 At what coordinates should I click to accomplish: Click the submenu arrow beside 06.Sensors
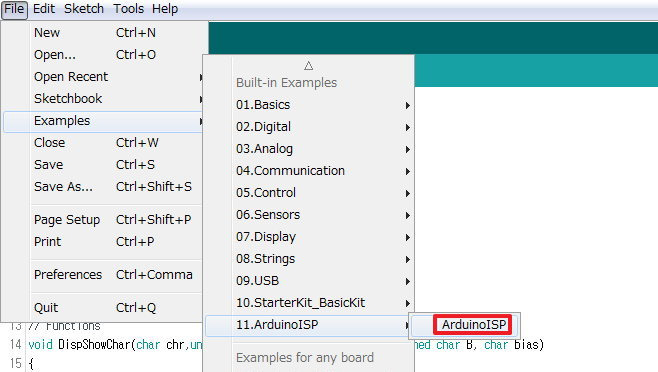coord(407,215)
